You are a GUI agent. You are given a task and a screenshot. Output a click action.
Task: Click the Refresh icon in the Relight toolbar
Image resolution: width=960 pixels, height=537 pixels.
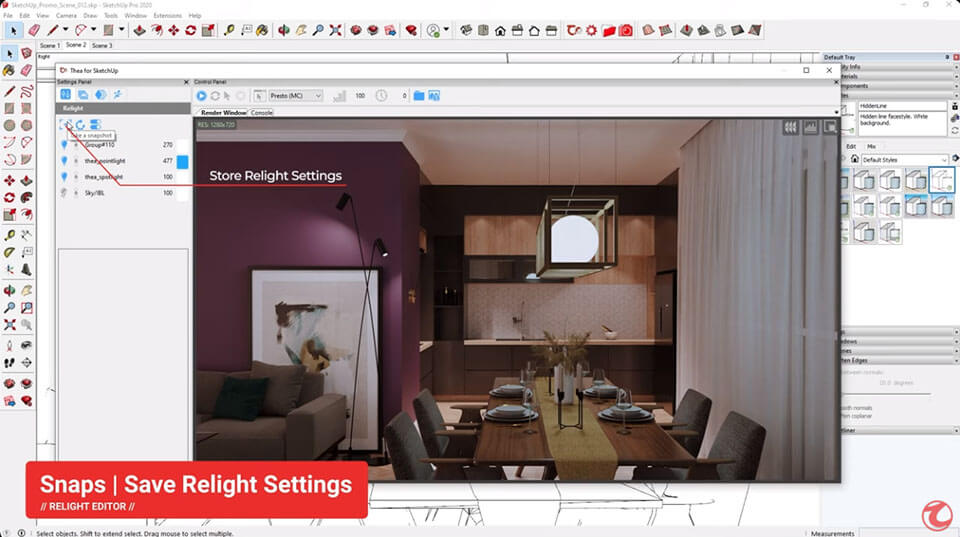point(80,125)
